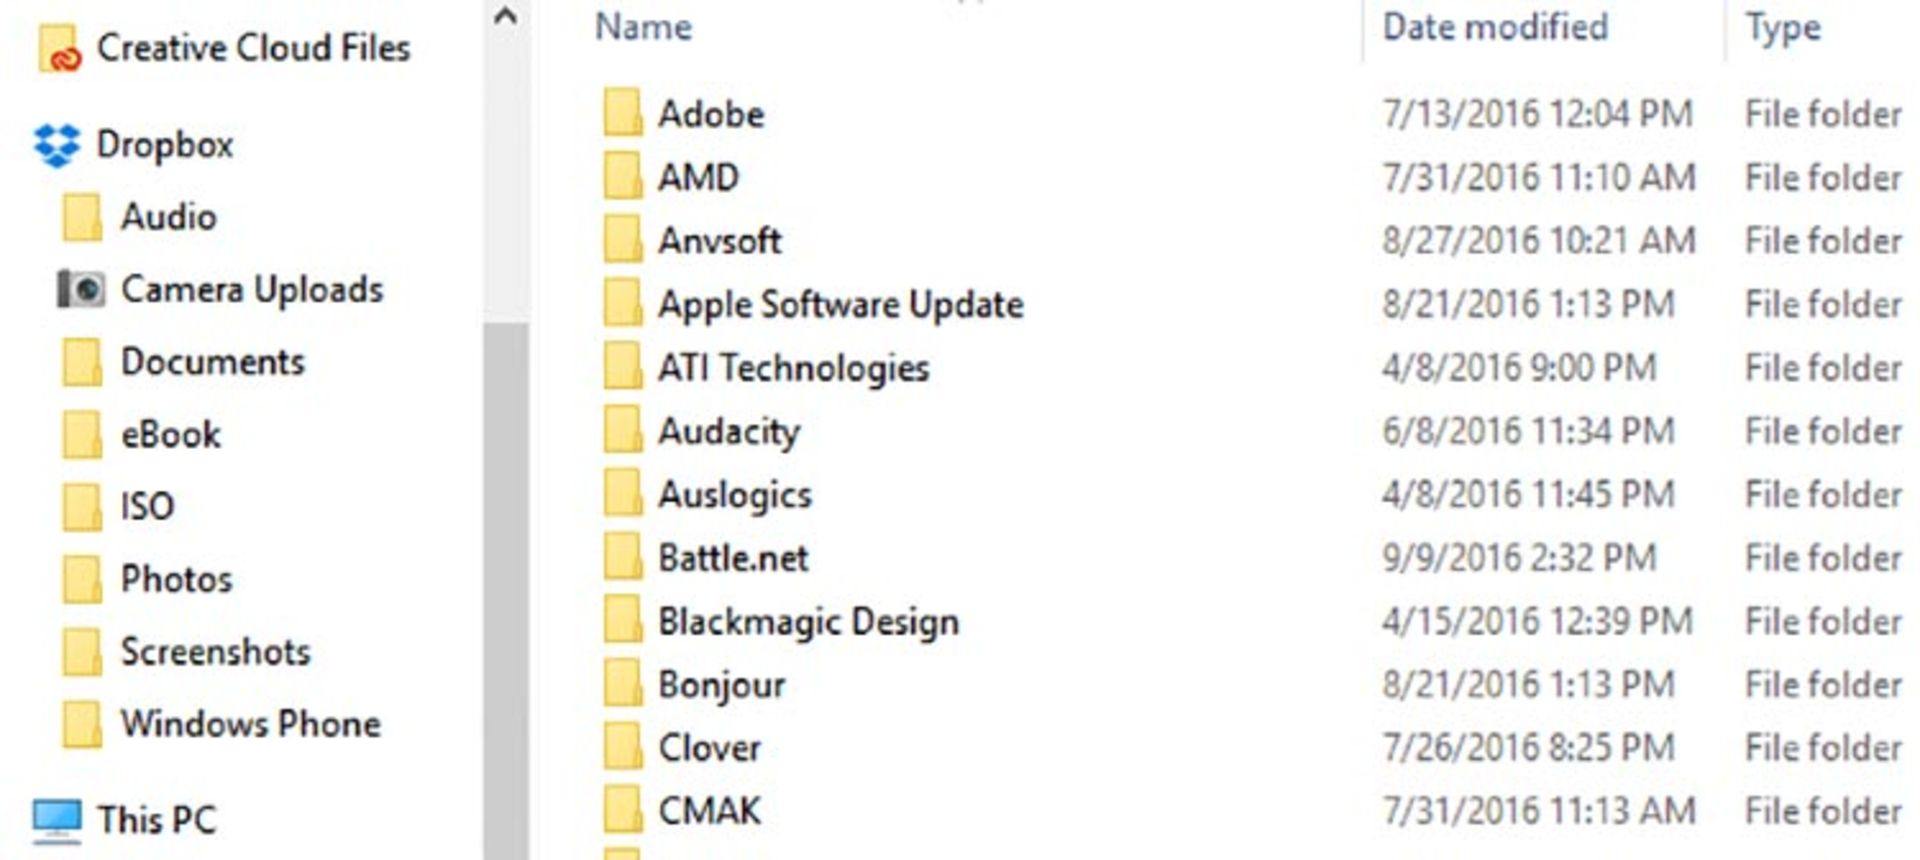The width and height of the screenshot is (1920, 860).
Task: Click ATI Technologies date 4/8/2016 9:00 PM
Action: point(1519,368)
